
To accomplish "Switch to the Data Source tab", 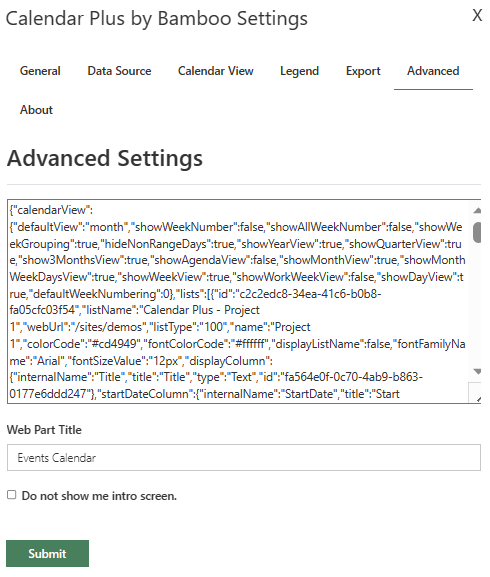I will pos(119,71).
